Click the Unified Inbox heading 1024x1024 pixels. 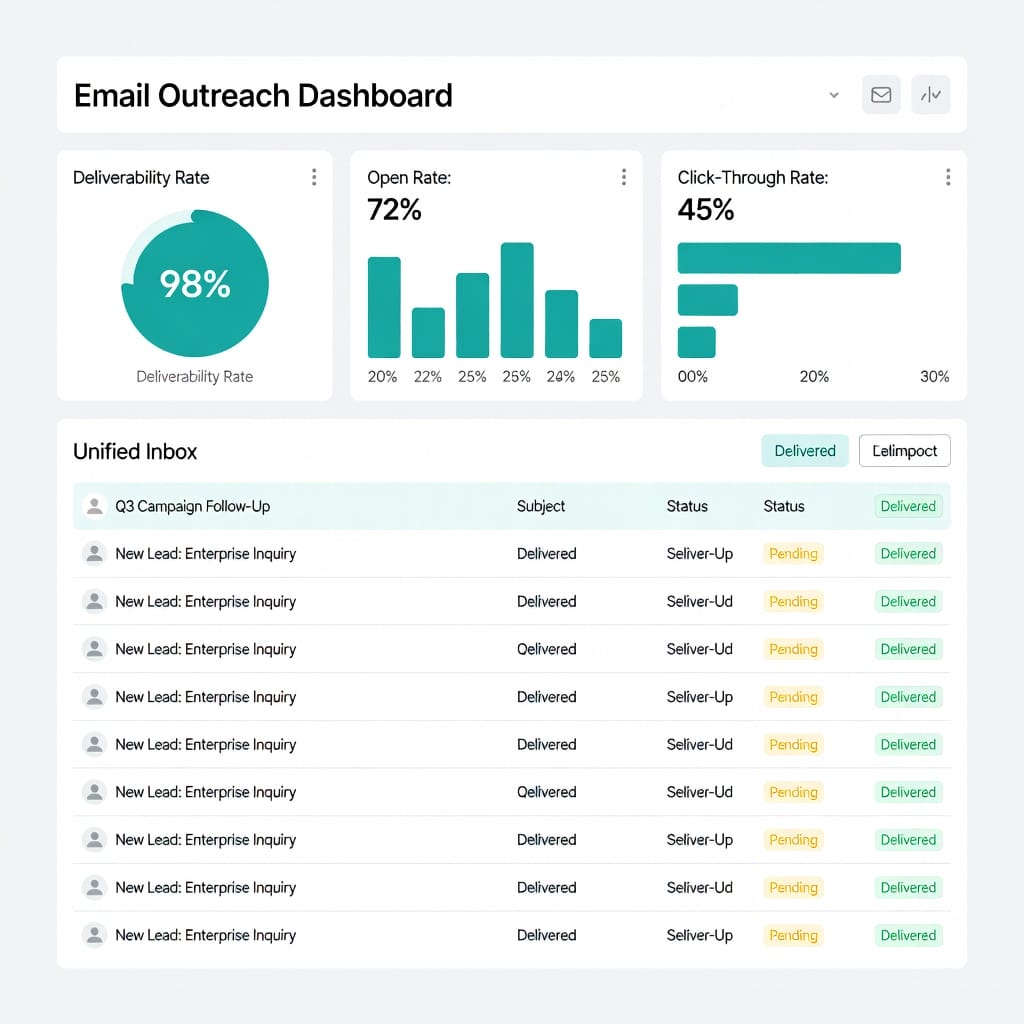point(135,451)
